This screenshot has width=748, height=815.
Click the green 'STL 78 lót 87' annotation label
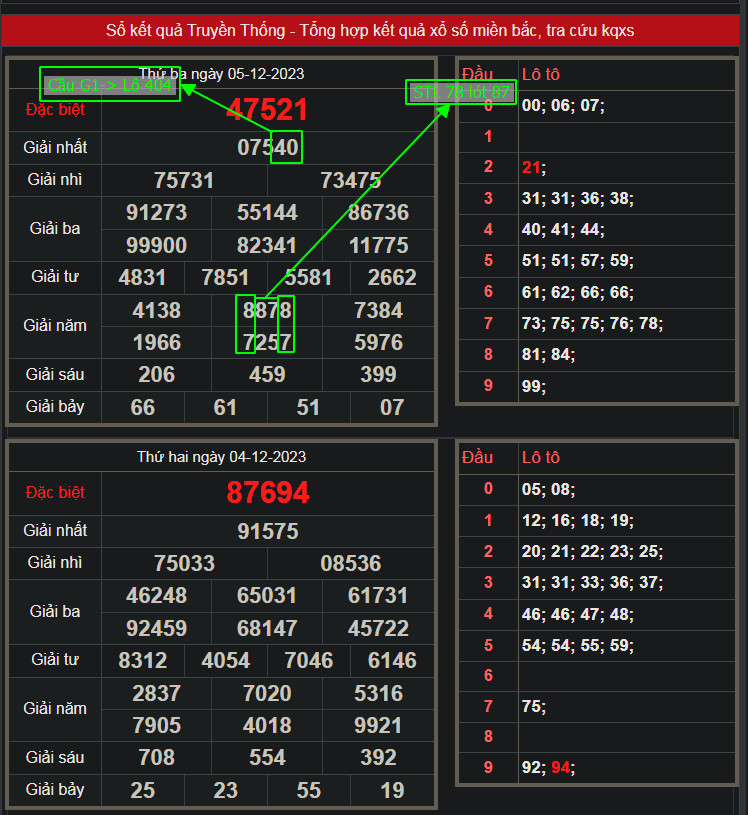coord(461,93)
